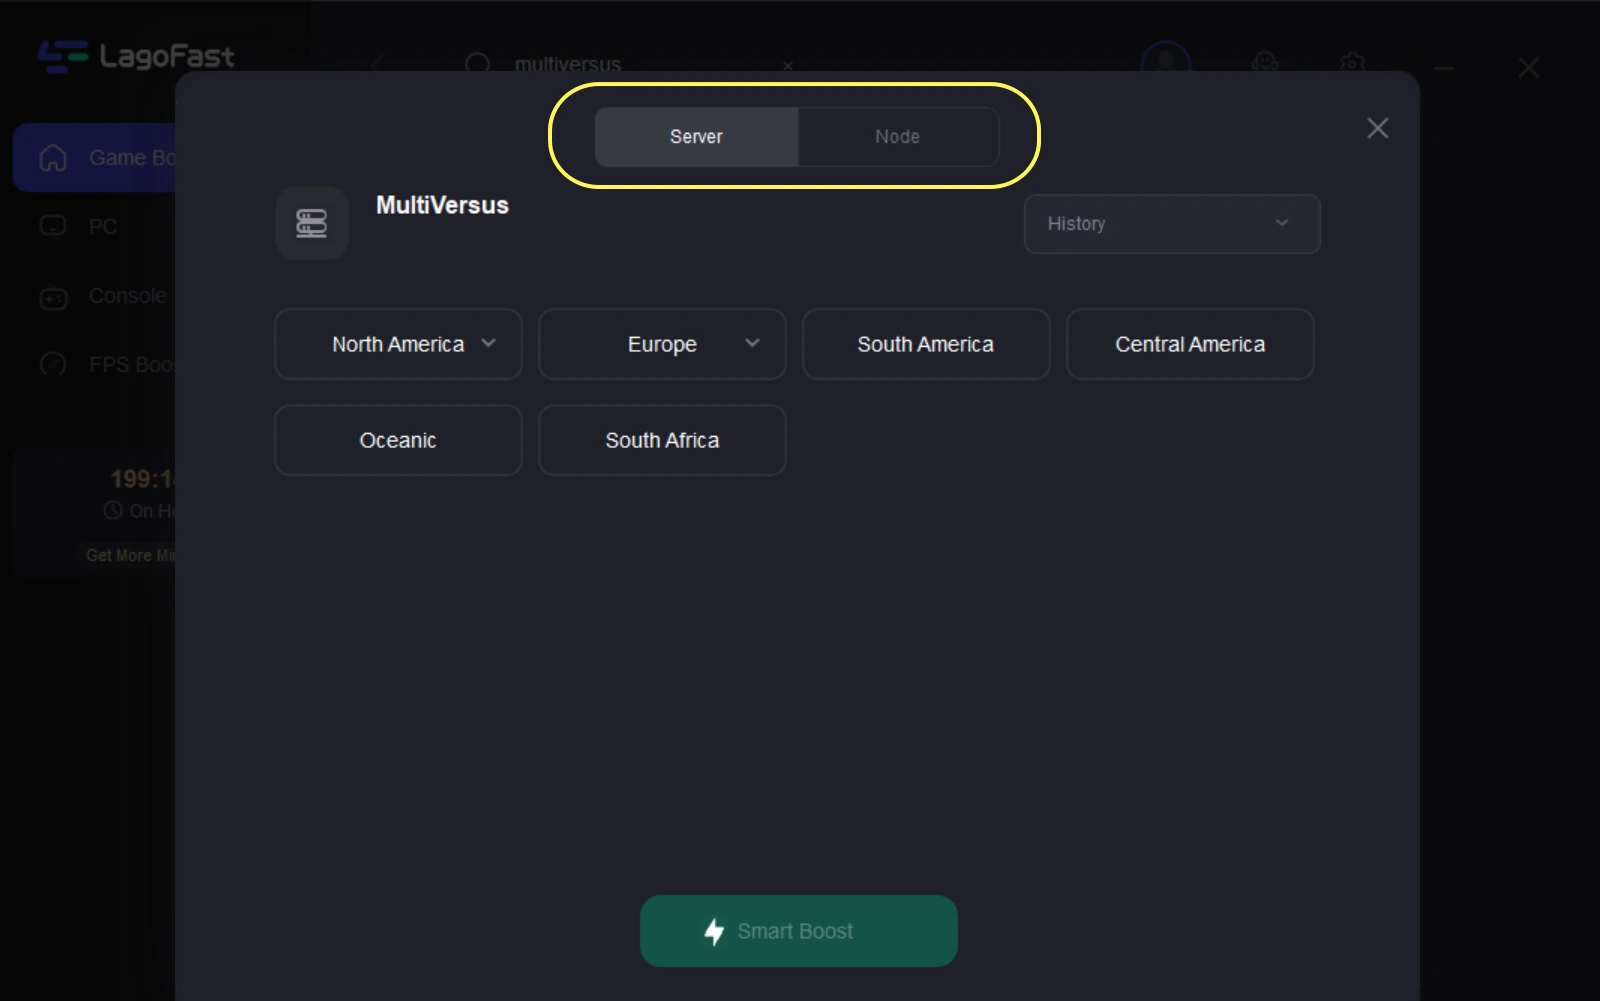This screenshot has height=1001, width=1600.
Task: Click the PC monitor icon in sidebar
Action: (53, 227)
